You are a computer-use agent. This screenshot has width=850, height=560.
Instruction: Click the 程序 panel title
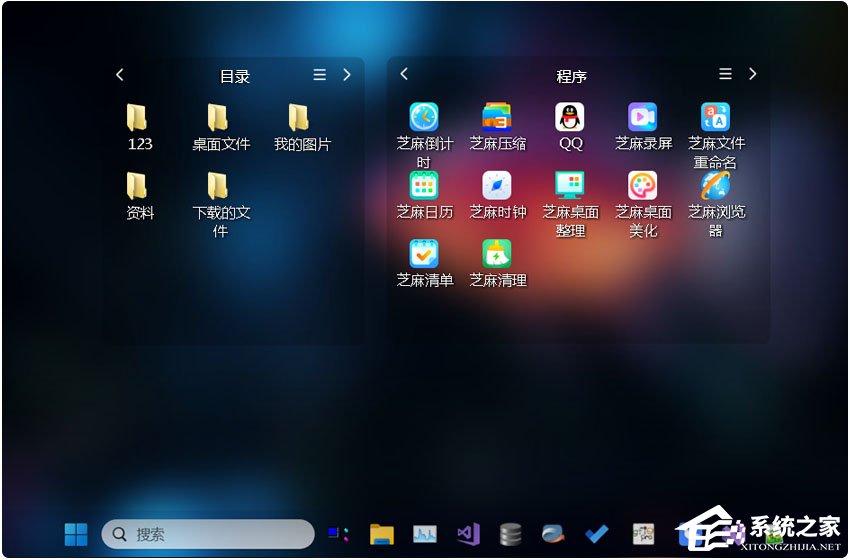[x=571, y=76]
